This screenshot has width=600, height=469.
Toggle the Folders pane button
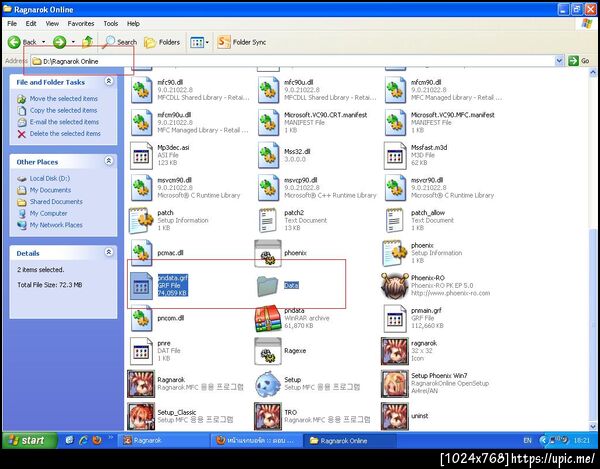coord(162,42)
